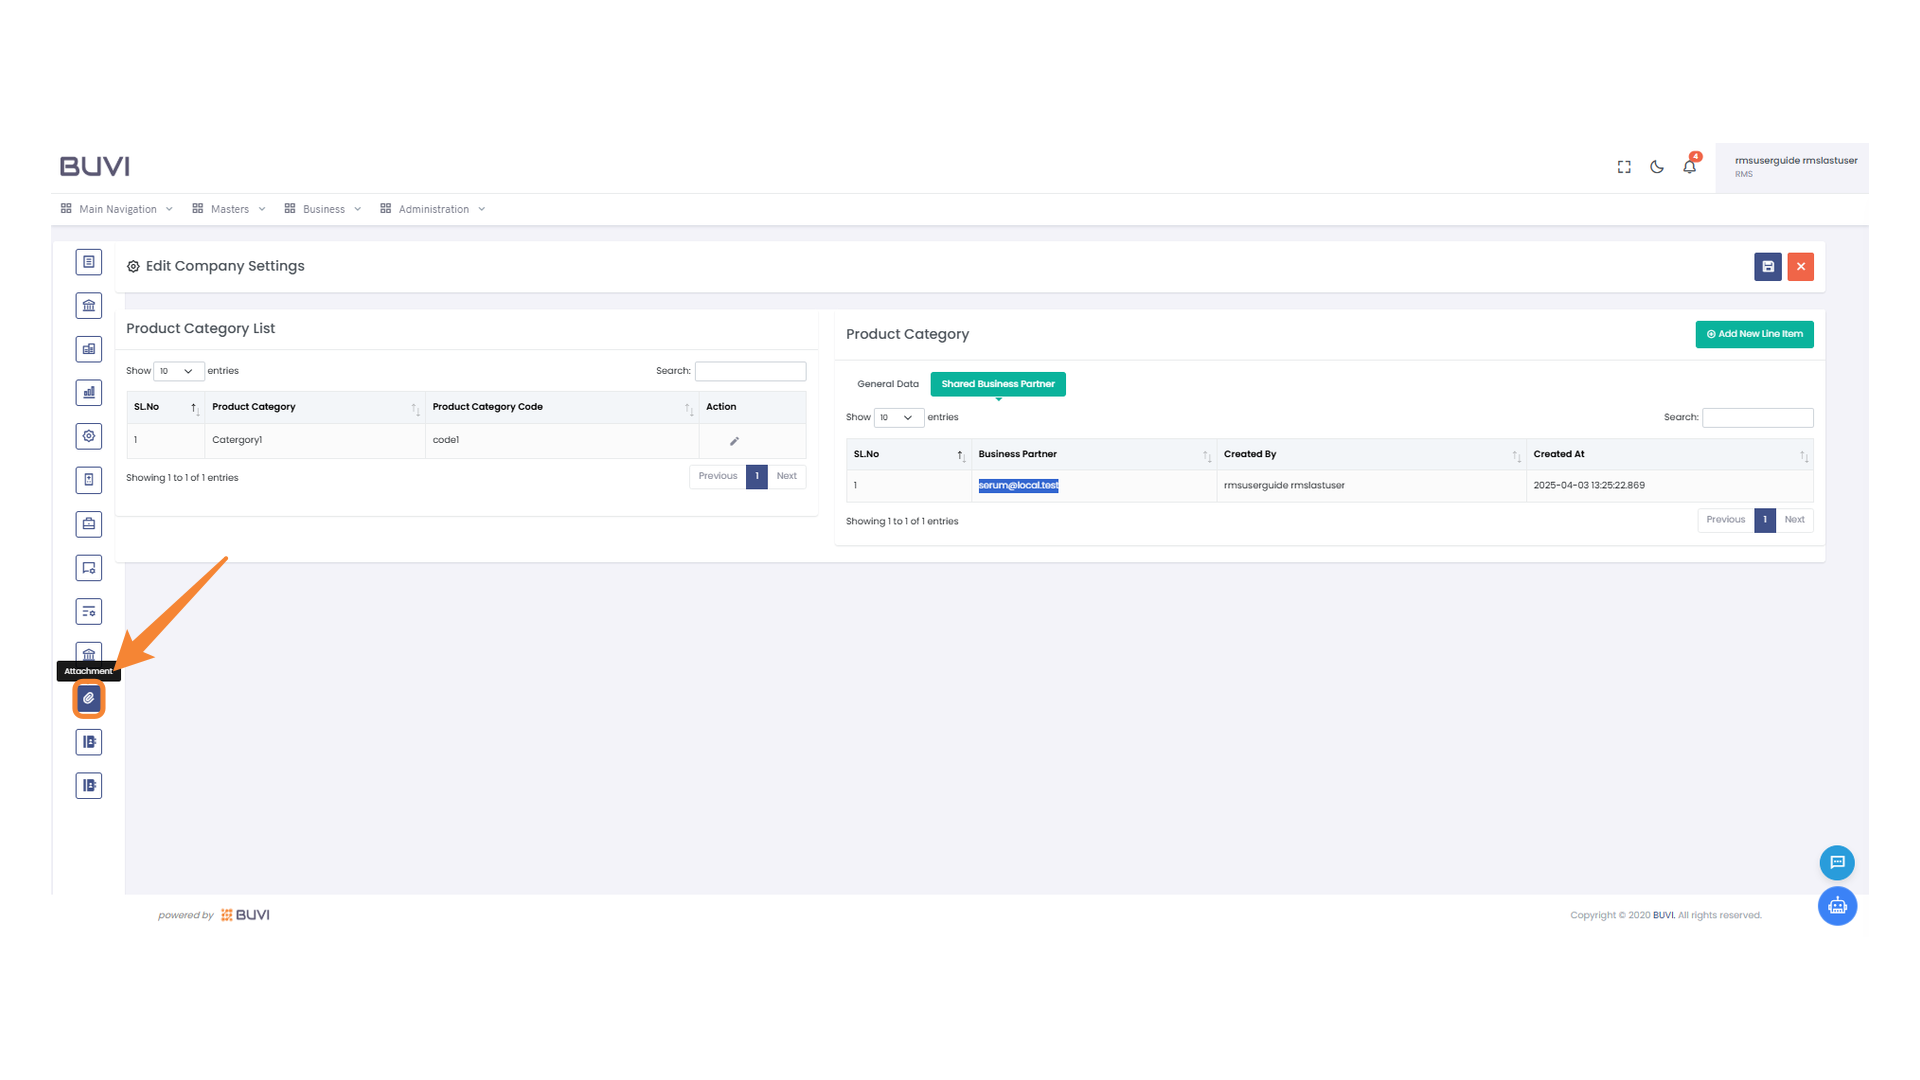1920x1080 pixels.
Task: Expand the Administration menu dropdown
Action: tap(433, 208)
